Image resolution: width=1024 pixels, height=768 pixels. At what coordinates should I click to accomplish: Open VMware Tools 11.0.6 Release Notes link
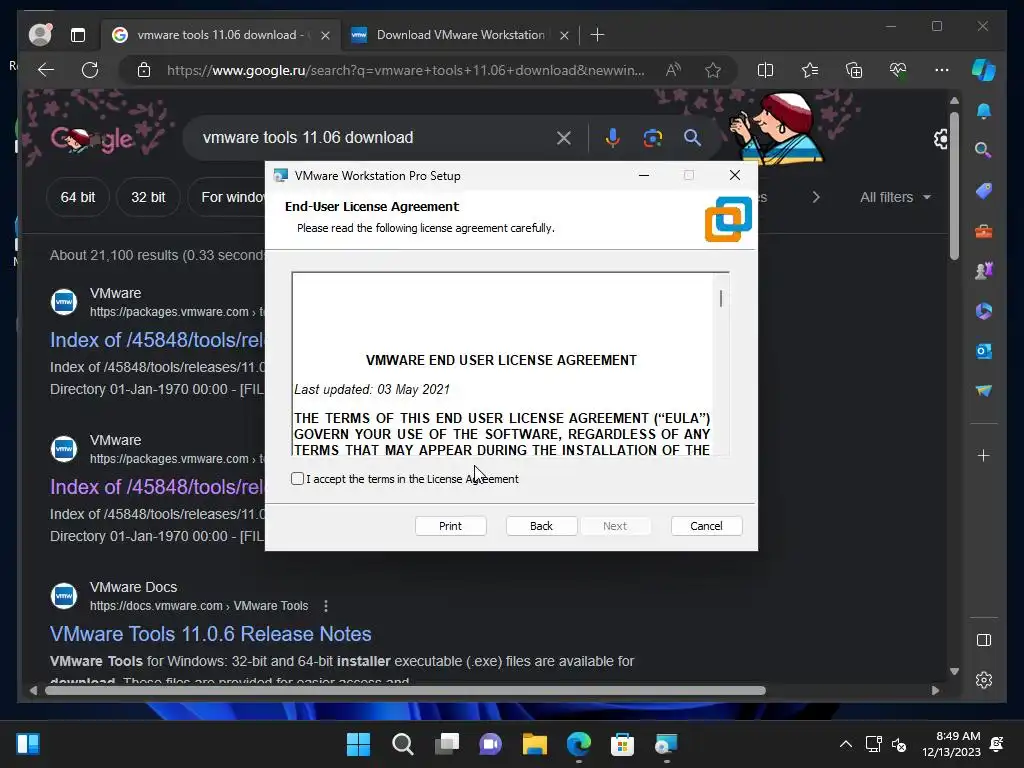(210, 634)
